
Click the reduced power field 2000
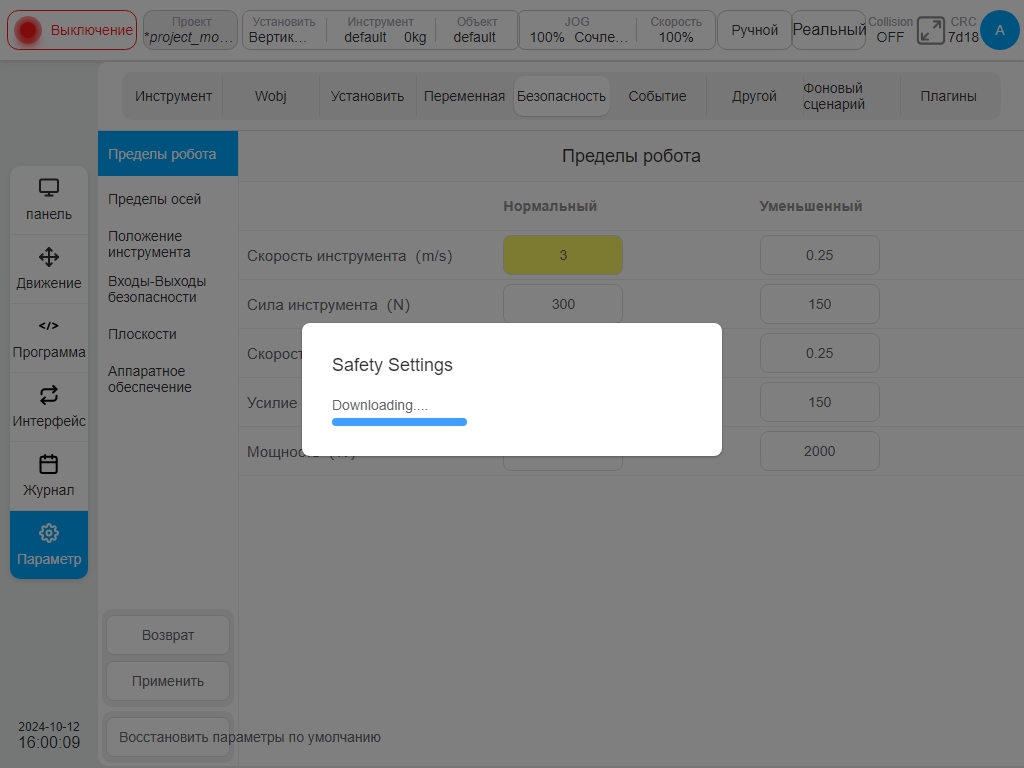tap(820, 451)
